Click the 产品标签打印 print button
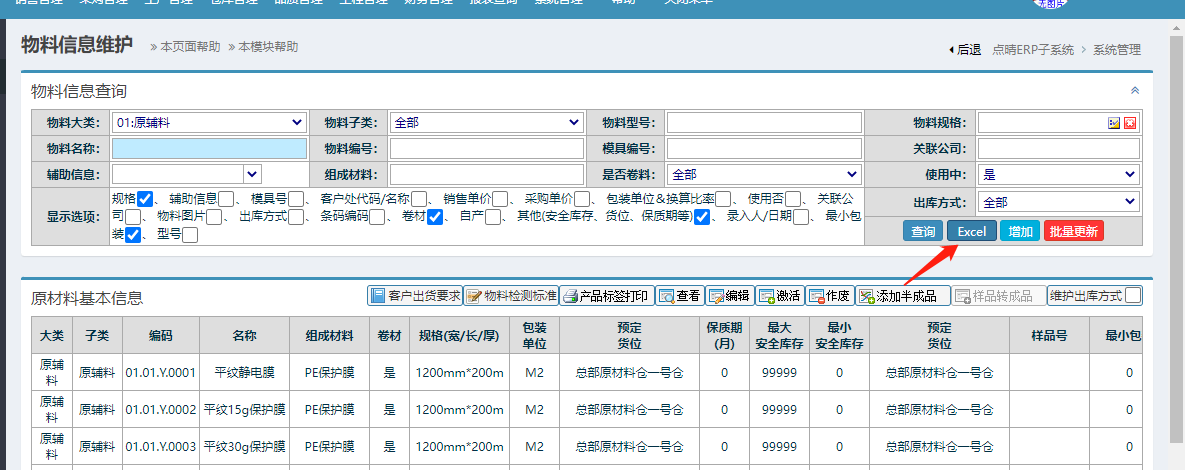Screen dimensions: 1185x470 coord(607,296)
